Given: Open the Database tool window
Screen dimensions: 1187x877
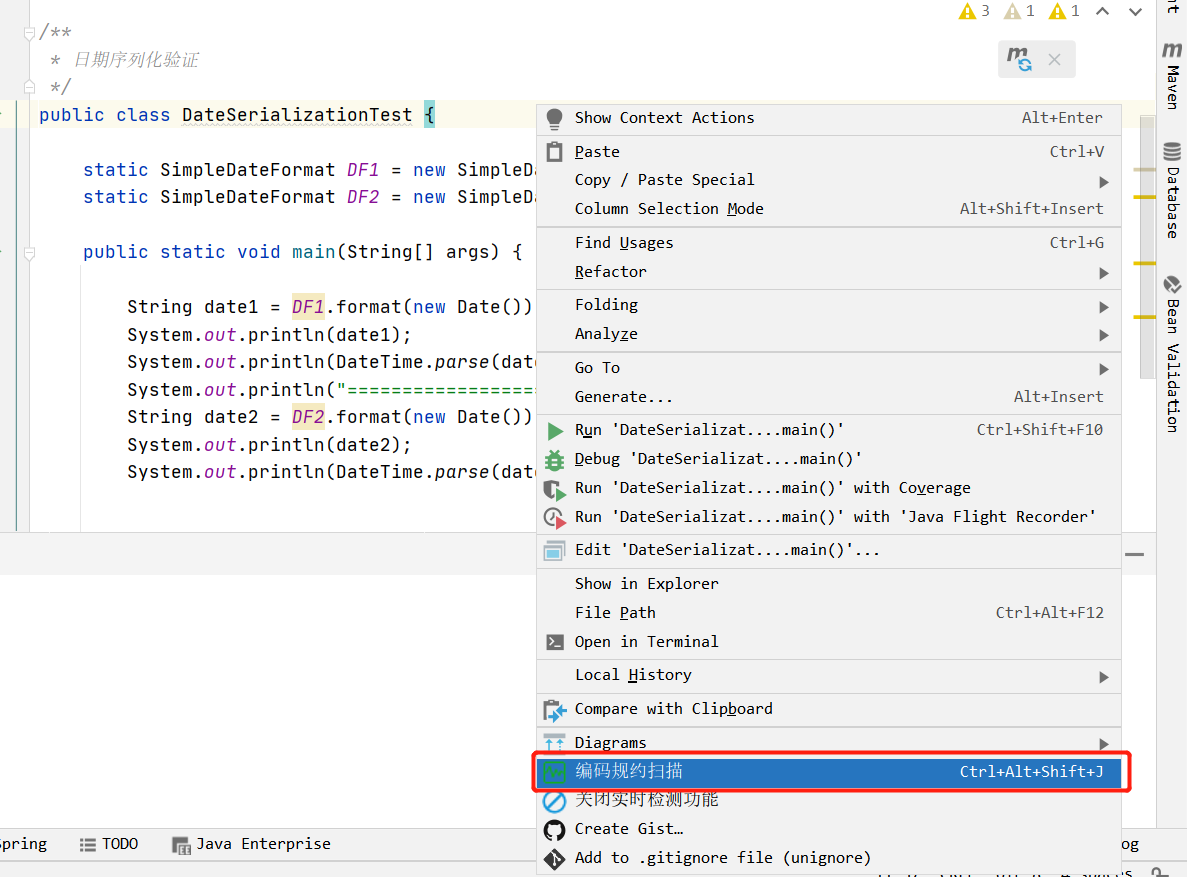Looking at the screenshot, I should [1172, 189].
